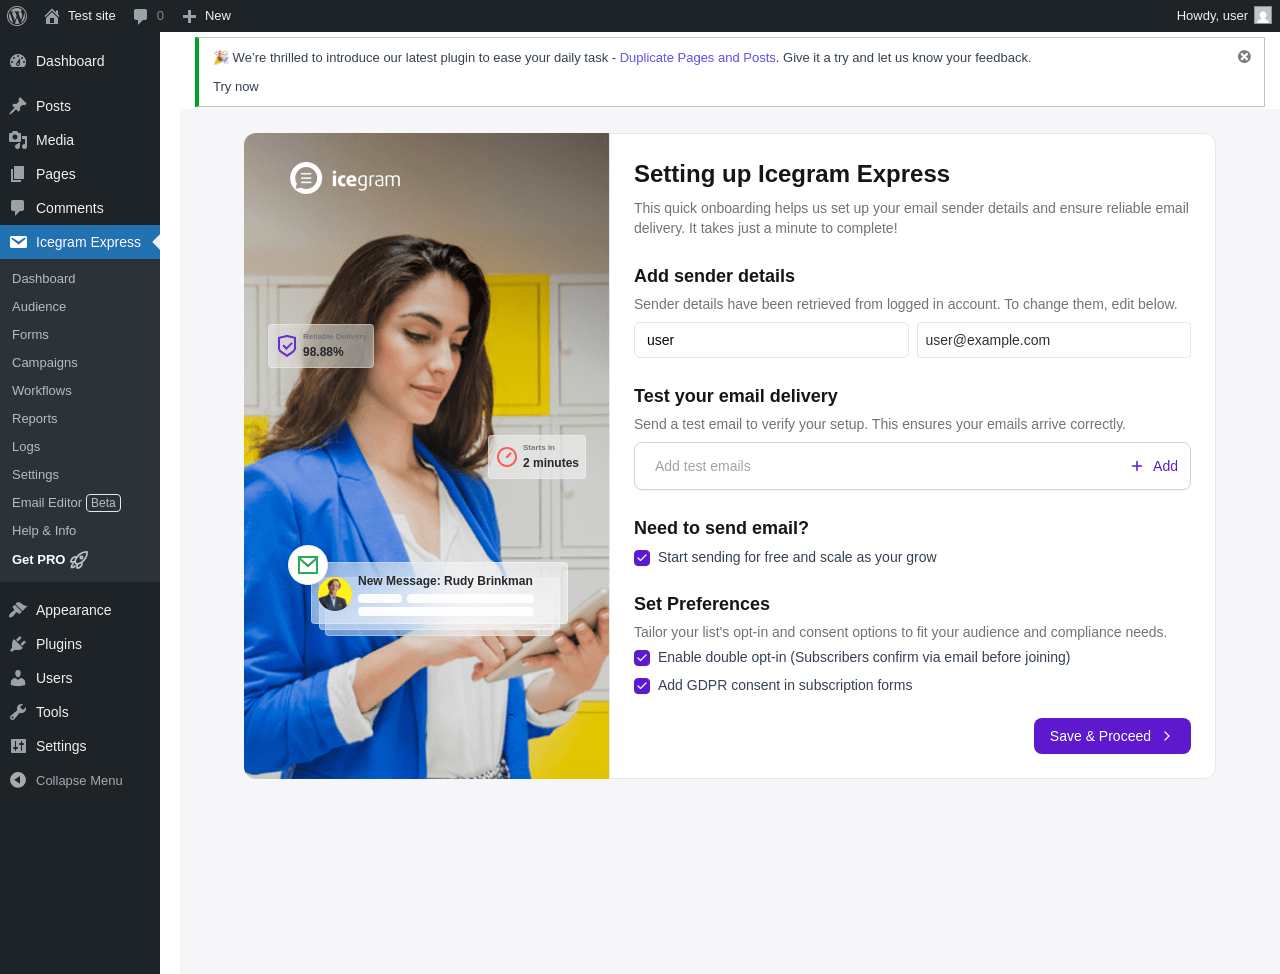
Task: Click the Dashboard gauge icon in sidebar
Action: [x=18, y=61]
